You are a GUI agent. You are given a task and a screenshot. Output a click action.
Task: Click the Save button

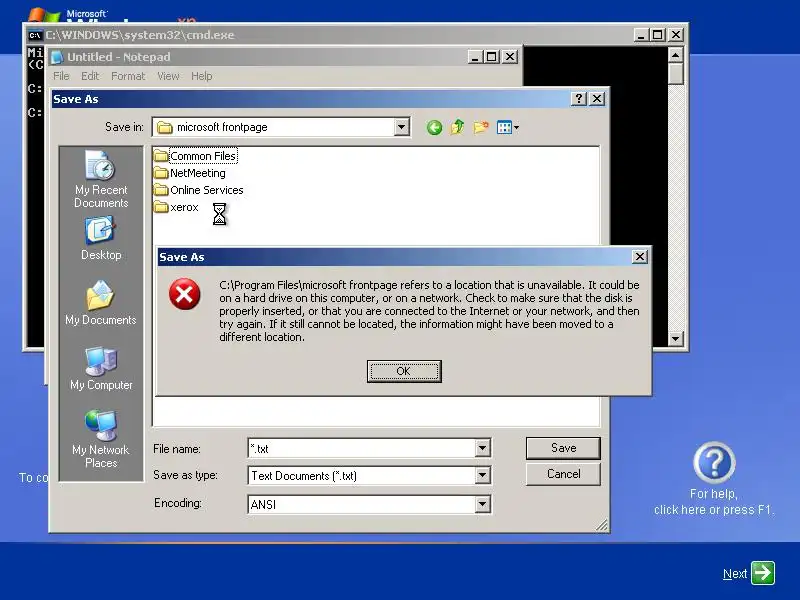[x=563, y=448]
